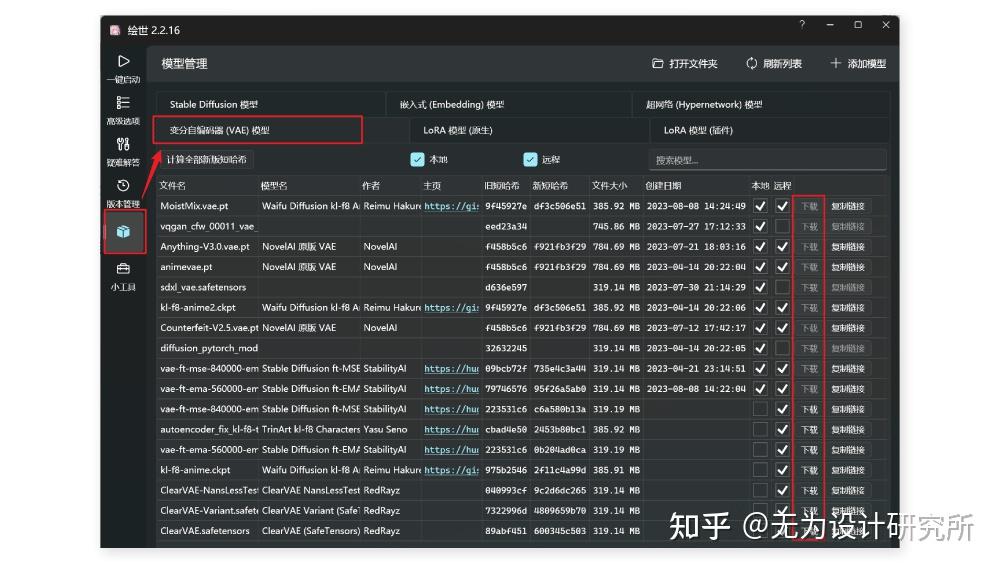Click the help question mark icon
Viewport: 1000px width, 568px height.
tap(802, 25)
